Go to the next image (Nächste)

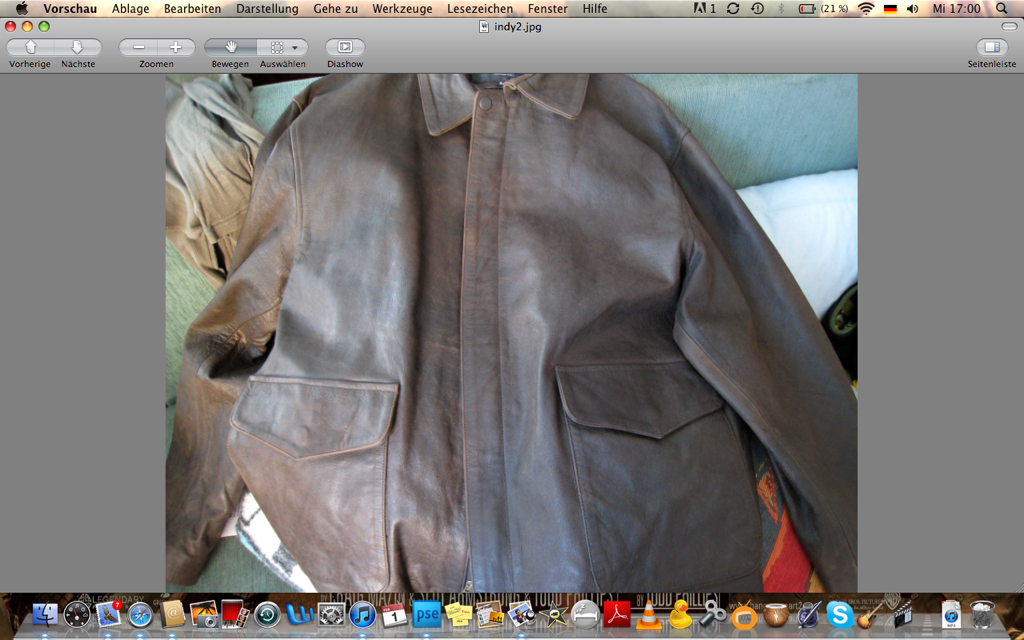point(77,47)
